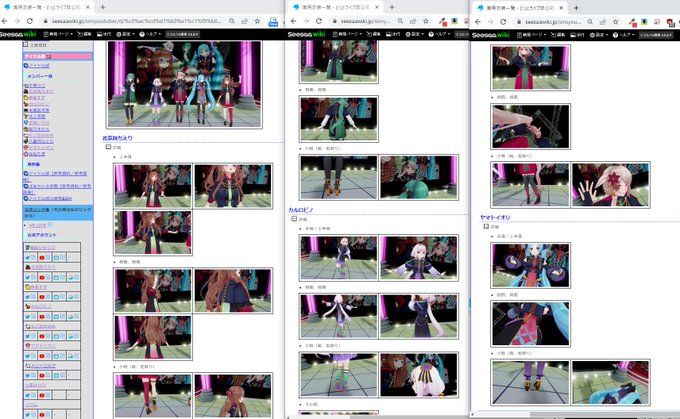The height and width of the screenshot is (419, 680).
Task: Go back in the left browser window
Action: pos(4,21)
